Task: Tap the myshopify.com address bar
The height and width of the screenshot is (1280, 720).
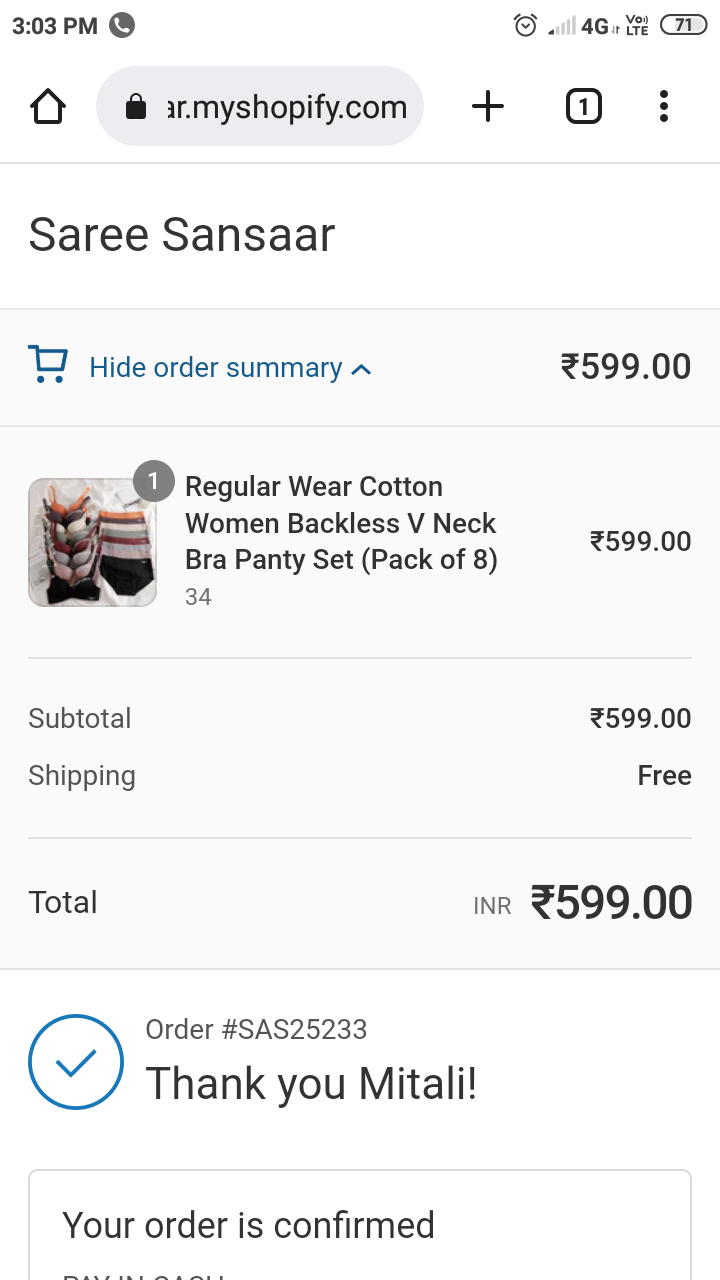Action: (286, 107)
